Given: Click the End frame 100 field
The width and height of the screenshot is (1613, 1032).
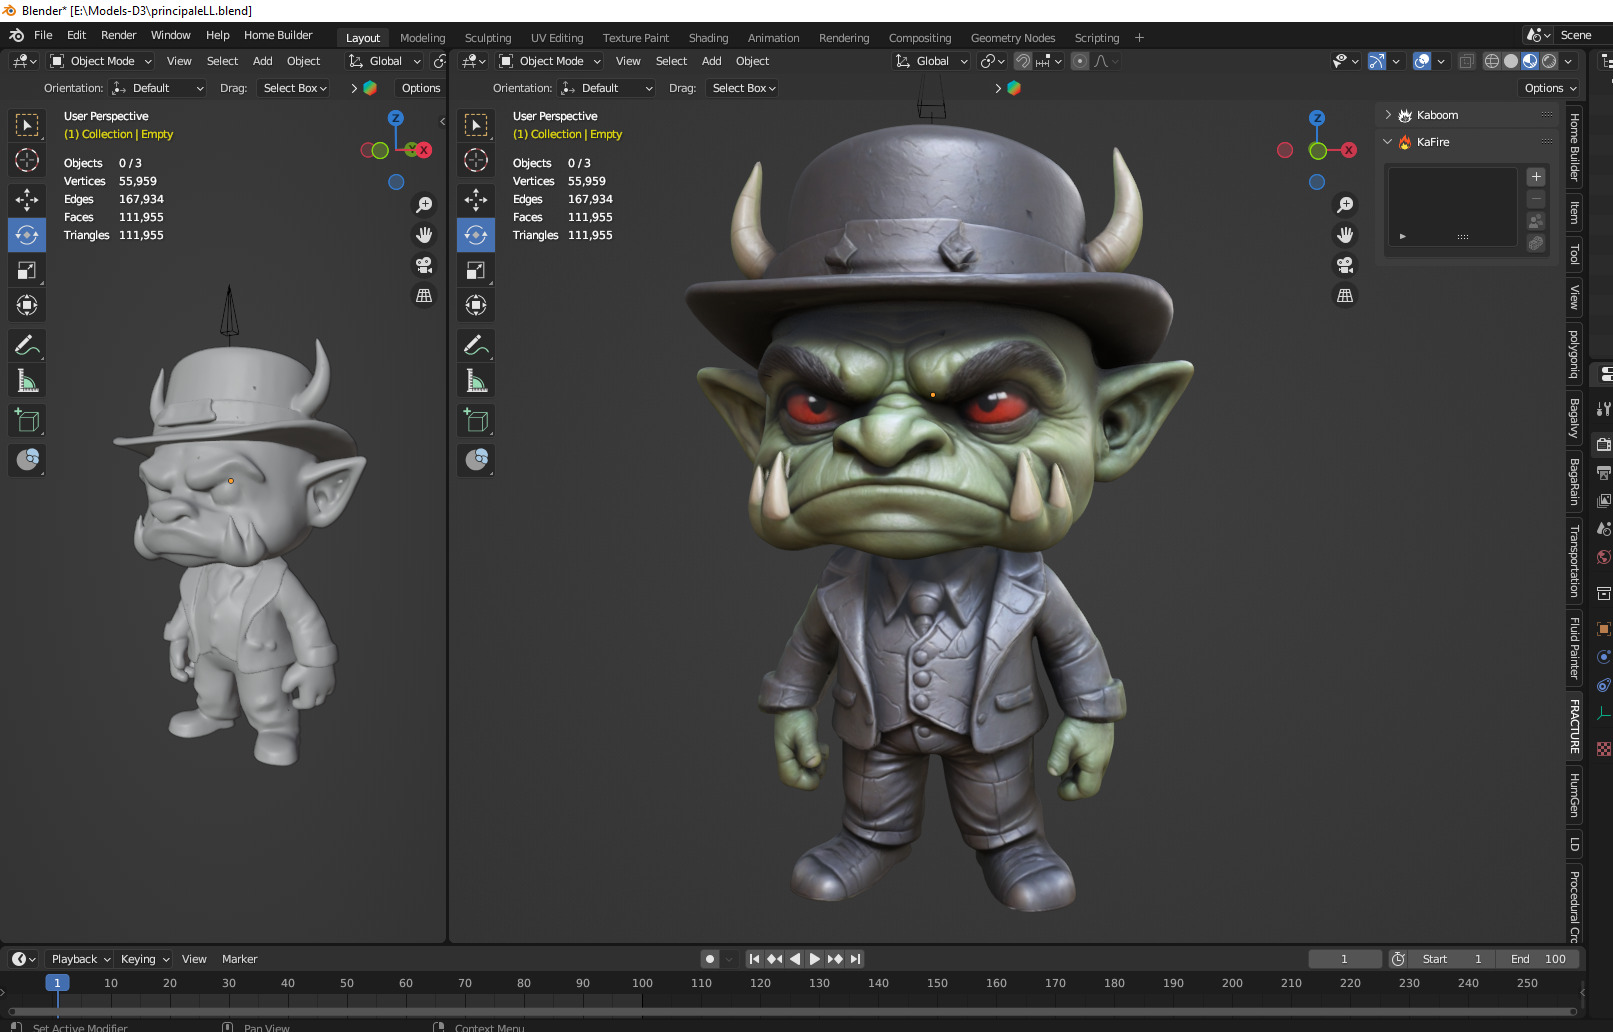Looking at the screenshot, I should (x=1539, y=959).
